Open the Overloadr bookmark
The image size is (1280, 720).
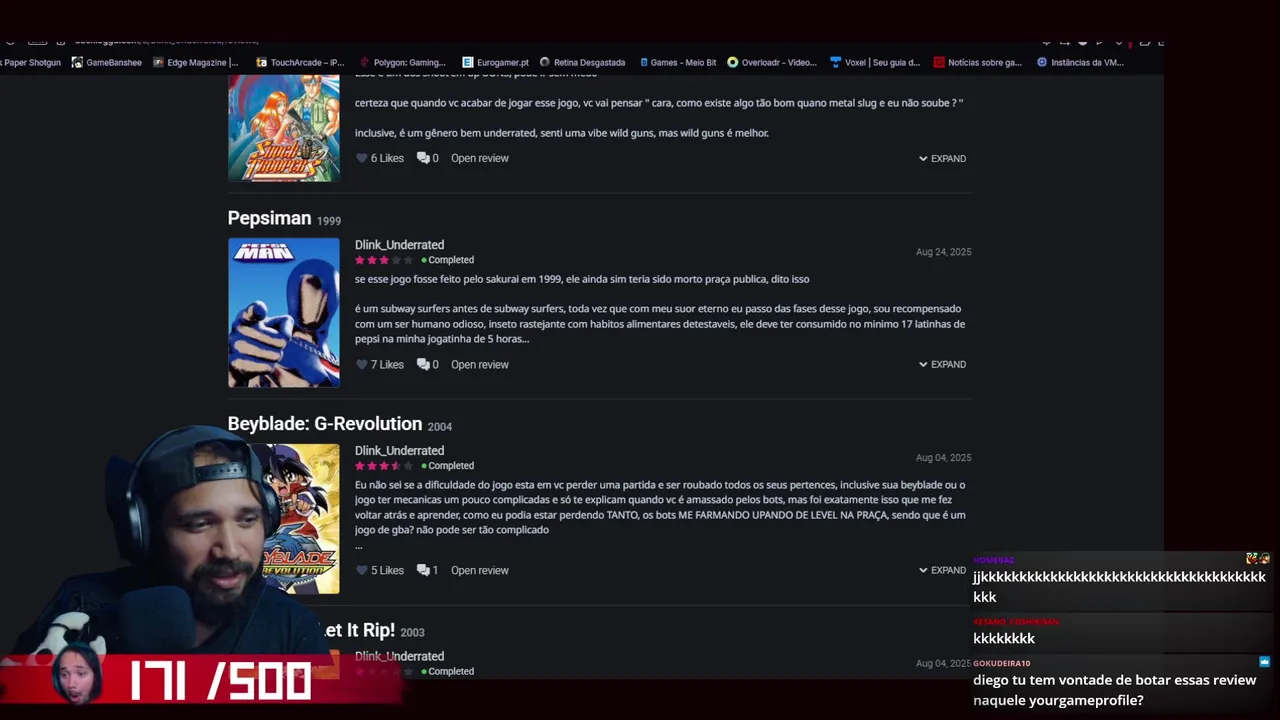[x=772, y=62]
